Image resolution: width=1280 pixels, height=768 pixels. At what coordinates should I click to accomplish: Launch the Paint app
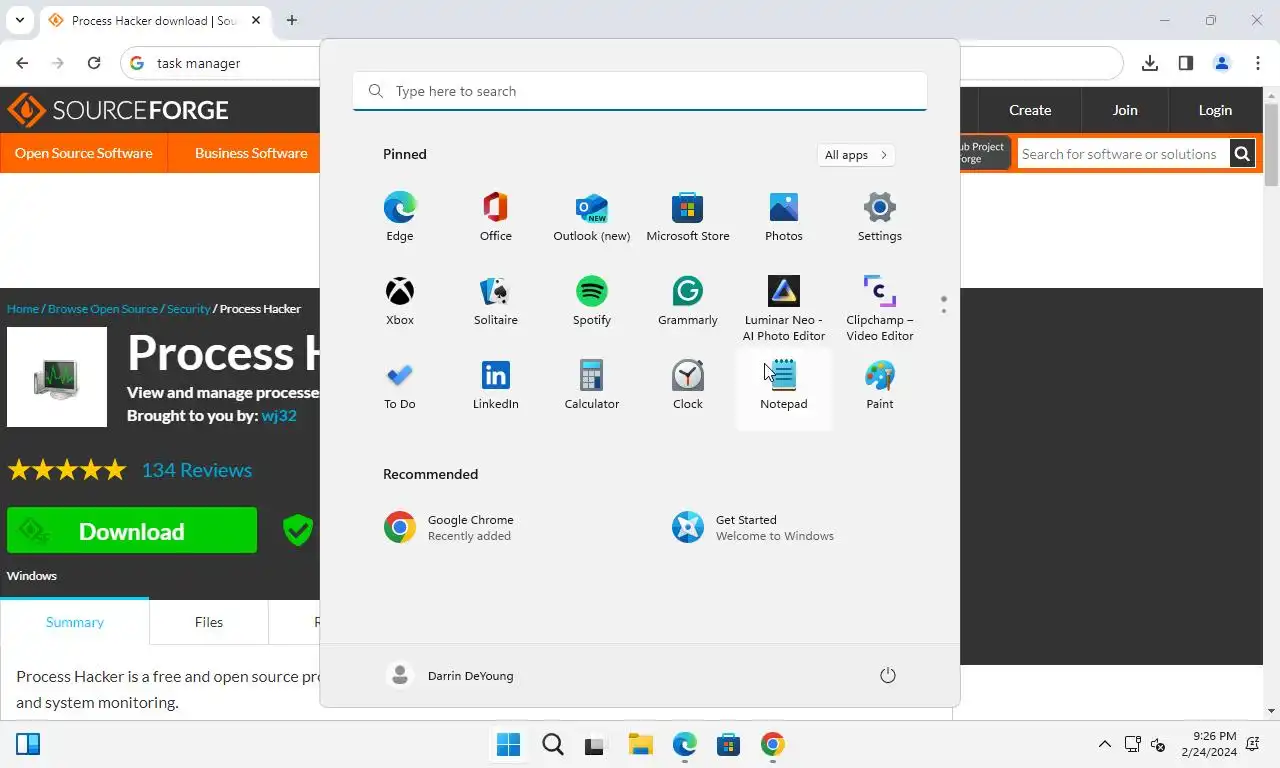point(880,386)
